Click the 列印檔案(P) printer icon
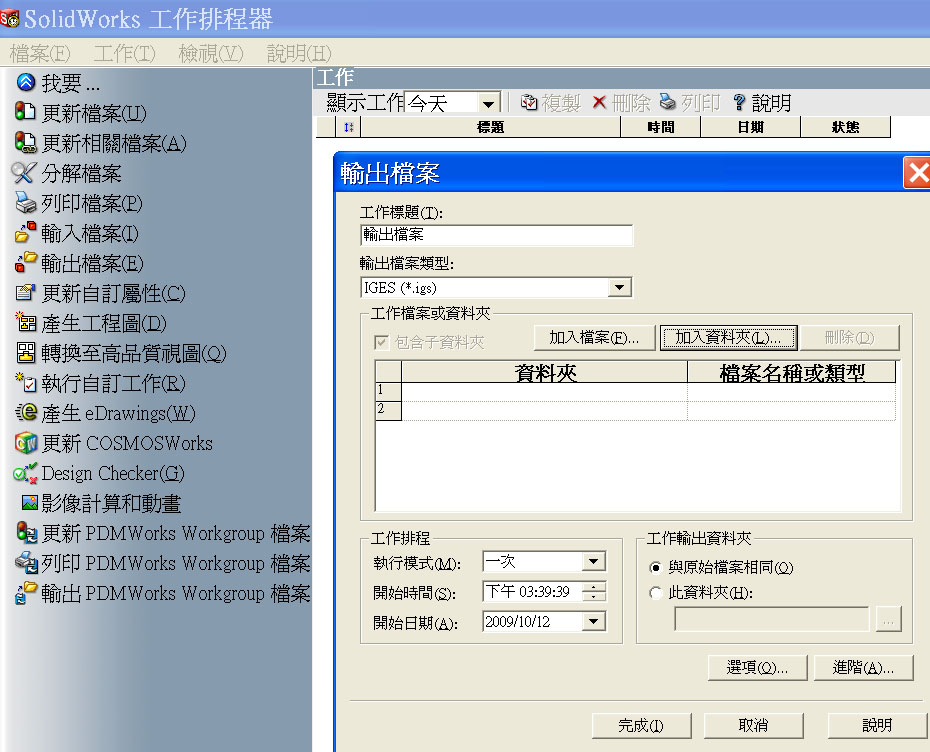This screenshot has height=752, width=930. point(26,203)
